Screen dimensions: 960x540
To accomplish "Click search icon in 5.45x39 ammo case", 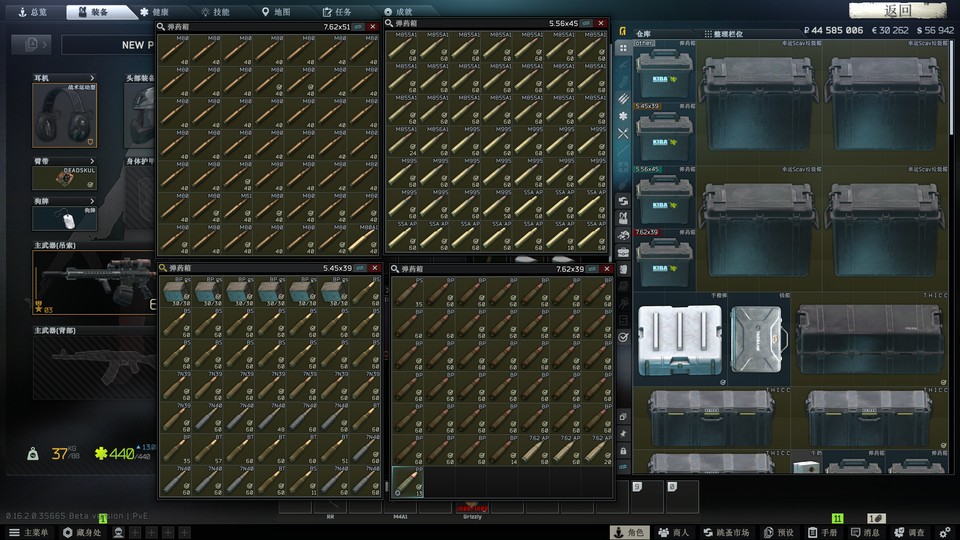I will [x=163, y=268].
